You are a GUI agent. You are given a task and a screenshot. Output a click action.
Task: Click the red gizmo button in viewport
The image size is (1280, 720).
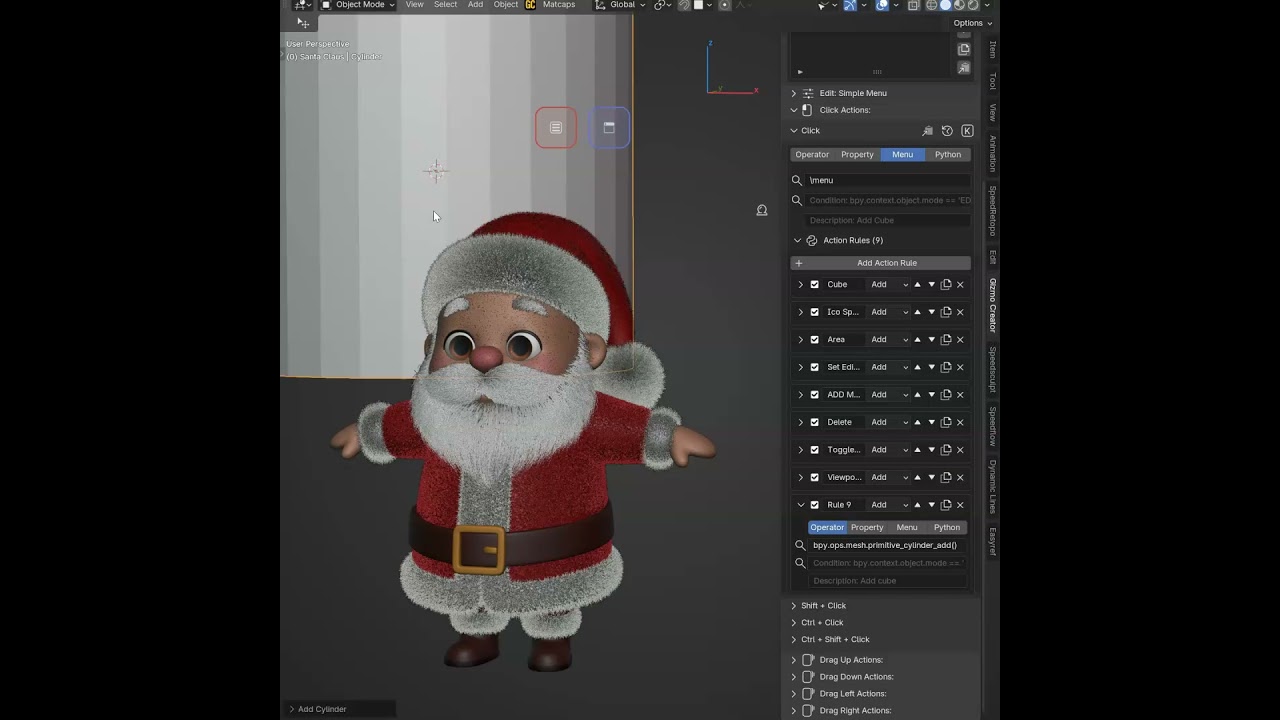click(x=556, y=128)
